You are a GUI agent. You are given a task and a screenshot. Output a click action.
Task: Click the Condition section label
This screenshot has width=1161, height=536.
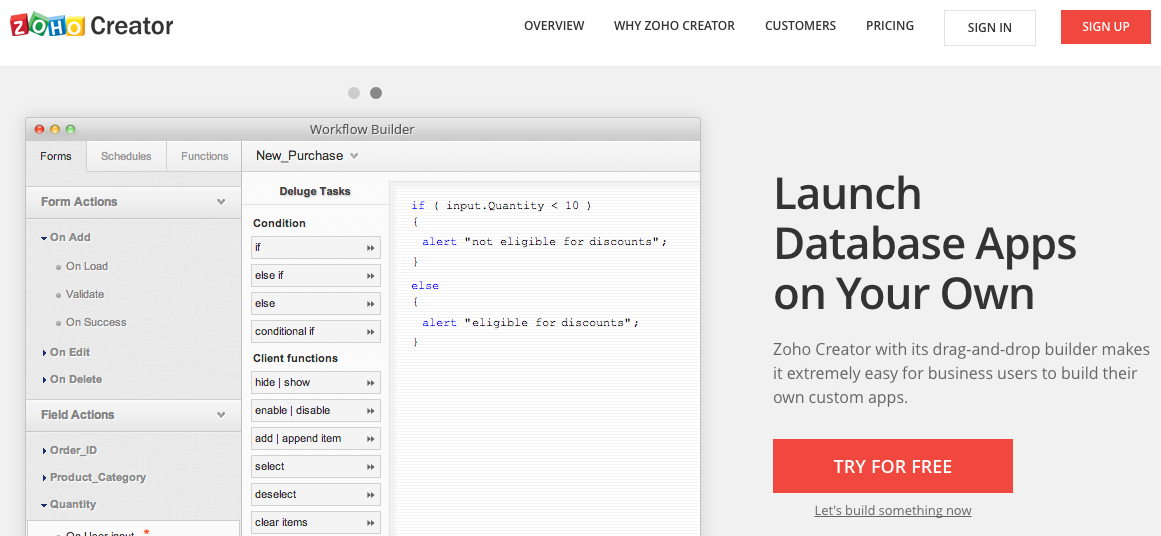pos(279,223)
